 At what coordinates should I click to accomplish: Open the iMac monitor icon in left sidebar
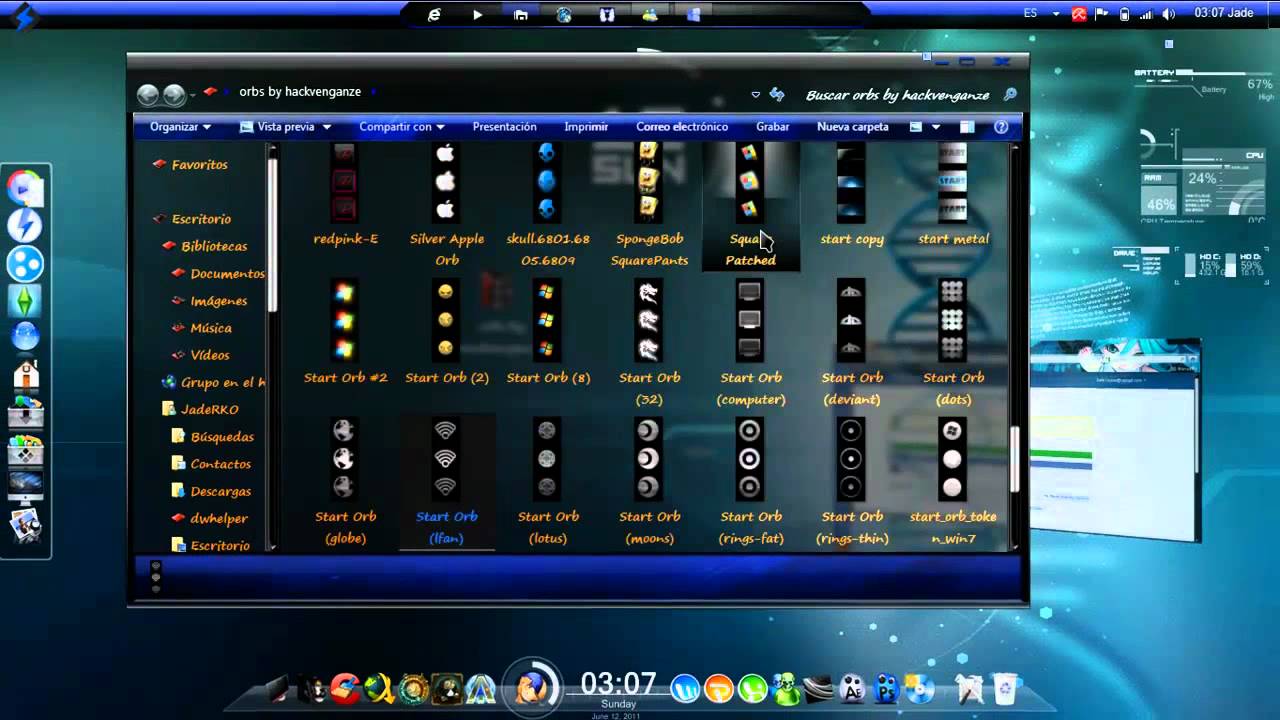pyautogui.click(x=25, y=486)
